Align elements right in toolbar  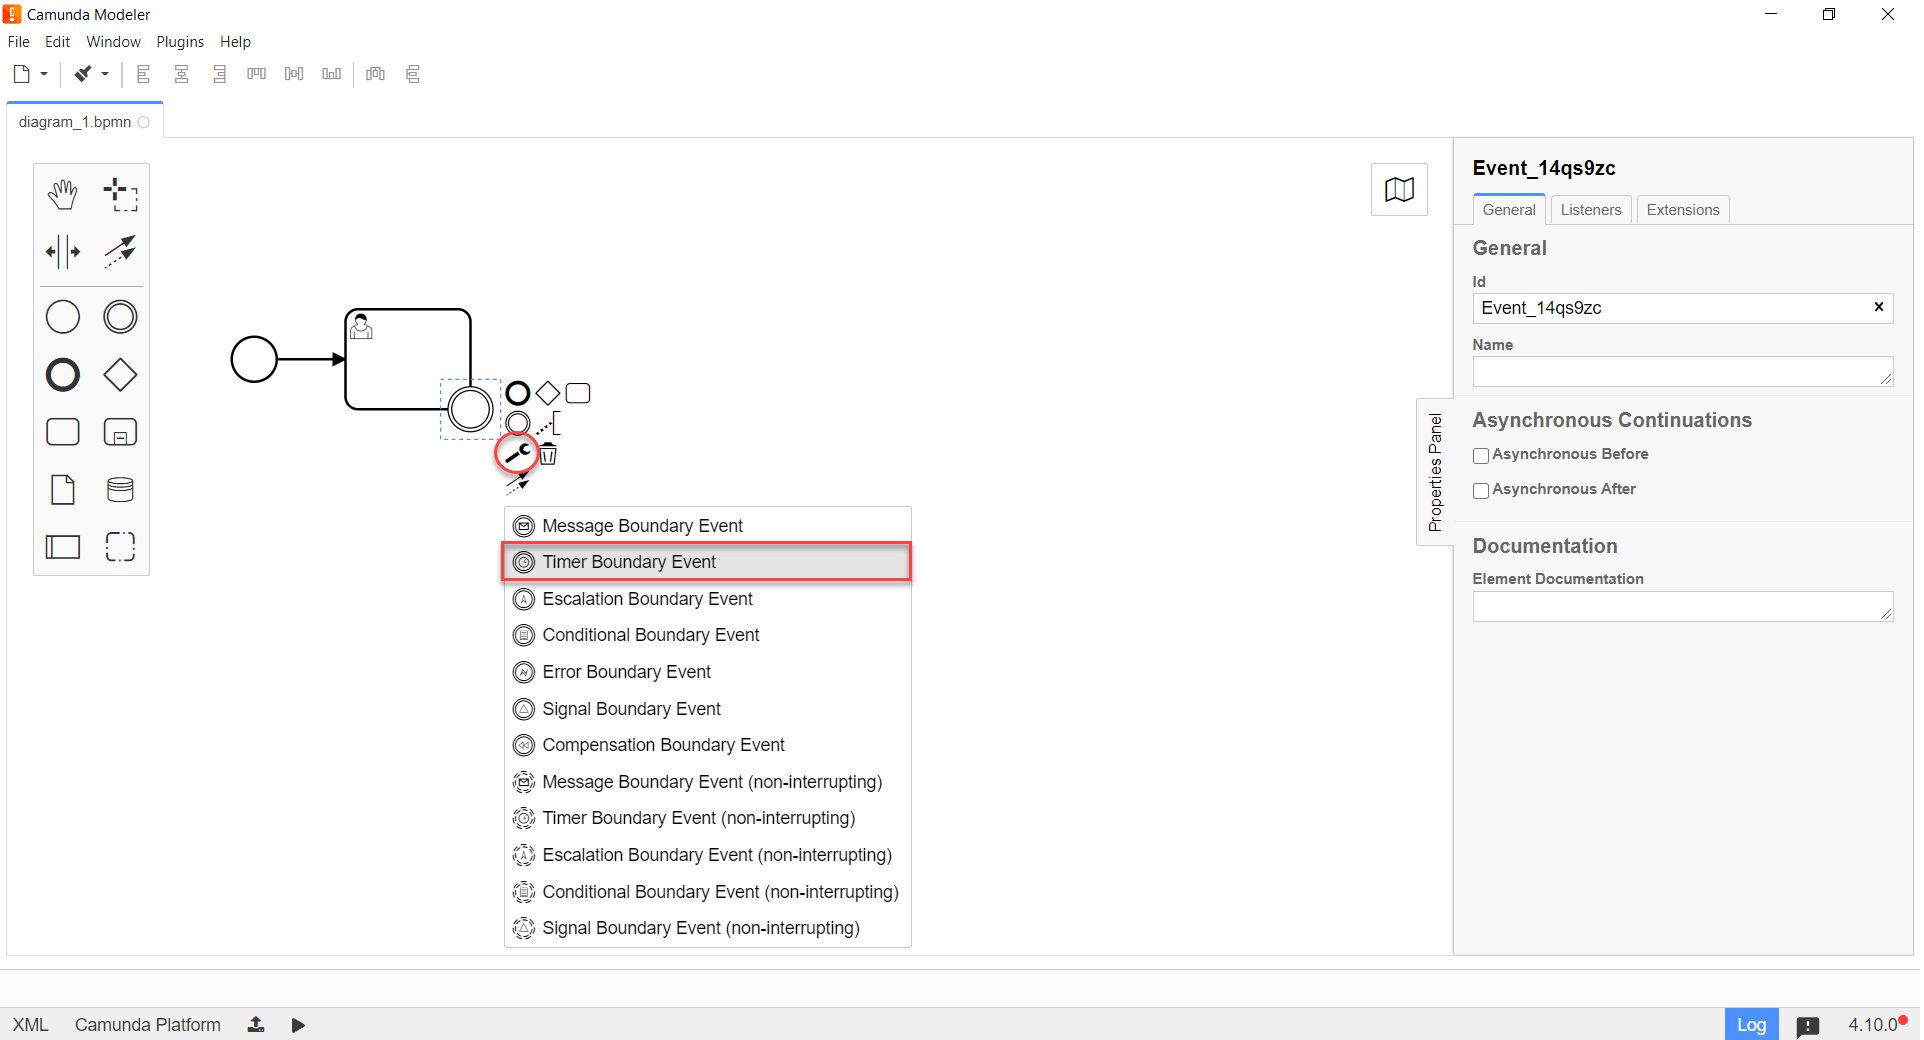[219, 74]
